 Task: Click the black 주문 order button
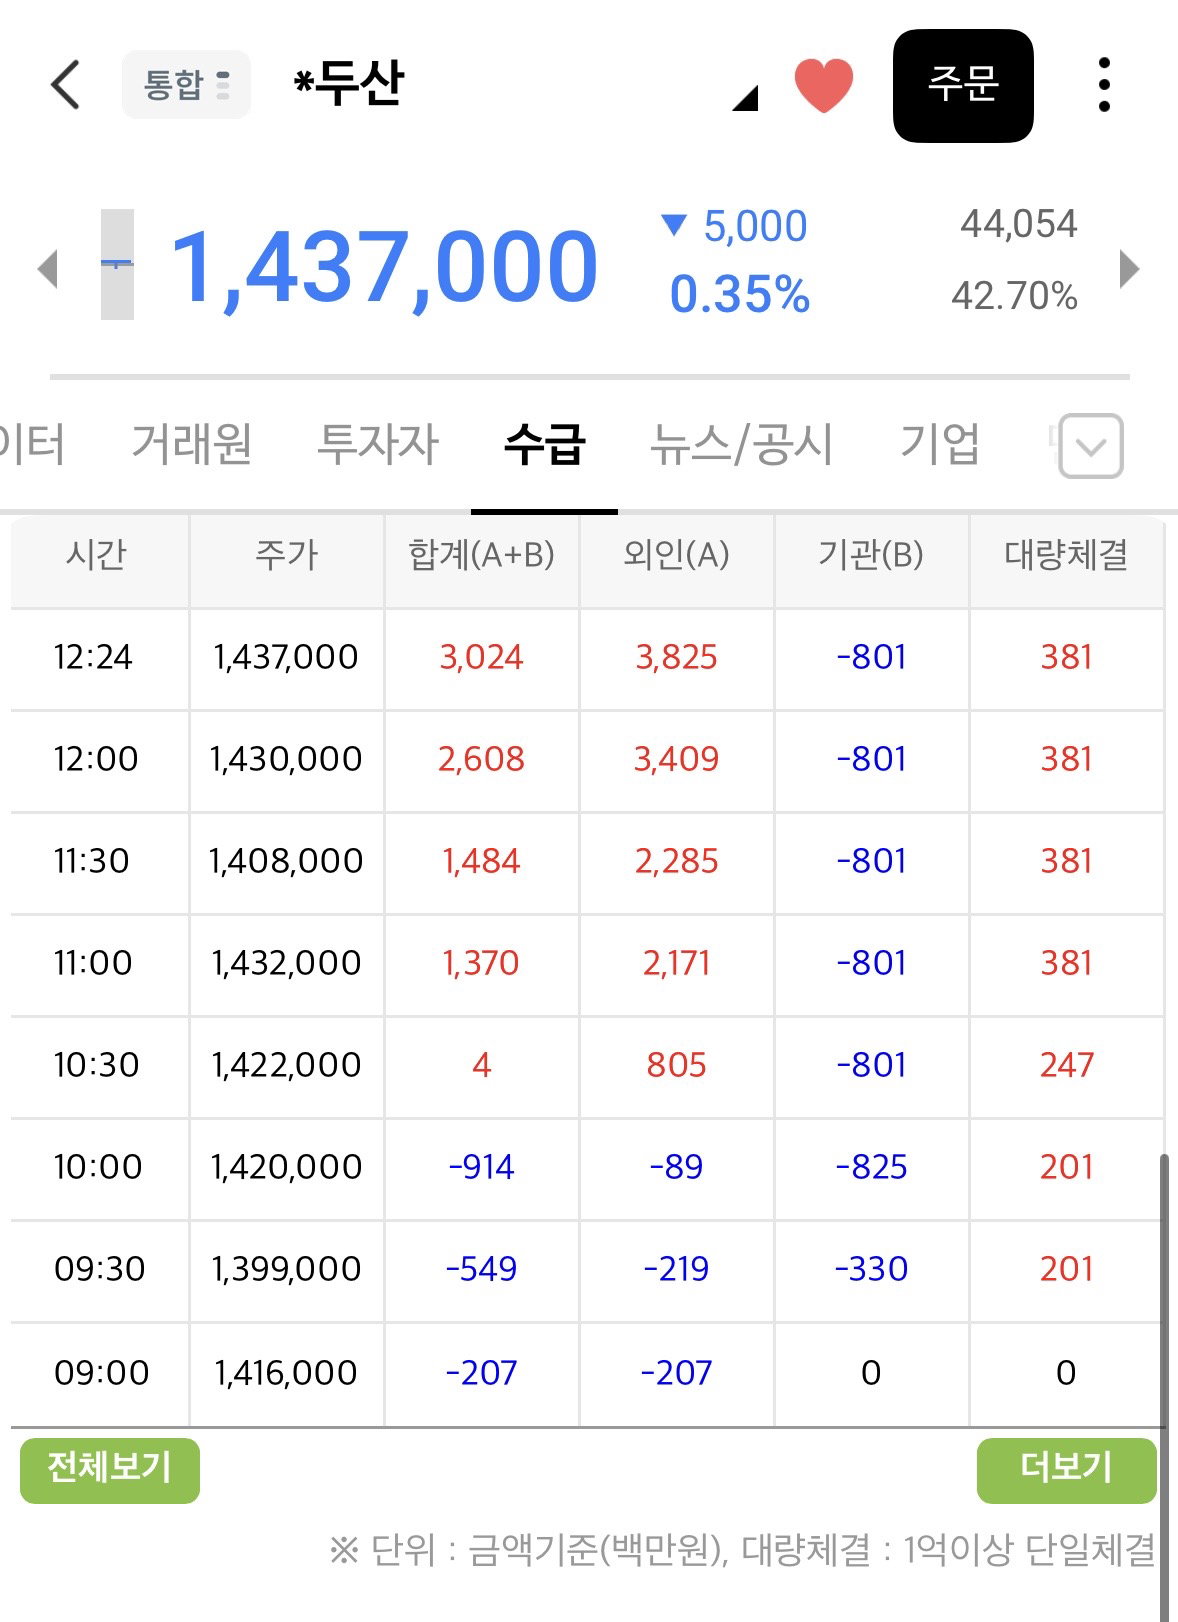963,85
